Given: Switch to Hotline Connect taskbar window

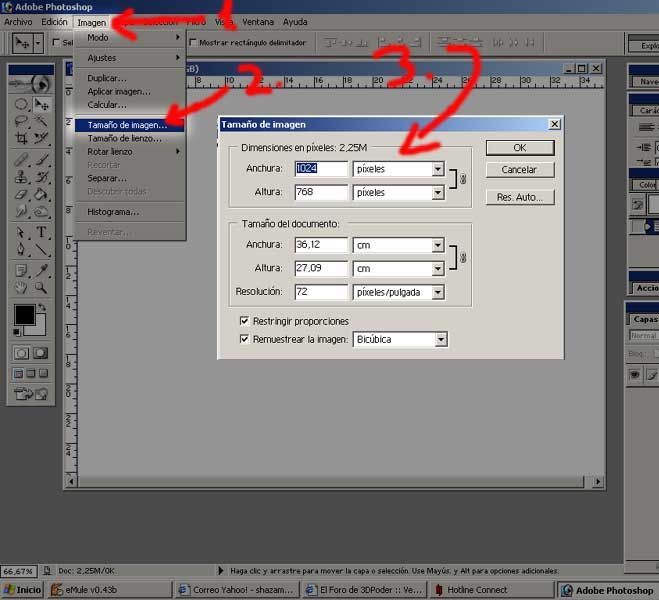Looking at the screenshot, I should [492, 590].
